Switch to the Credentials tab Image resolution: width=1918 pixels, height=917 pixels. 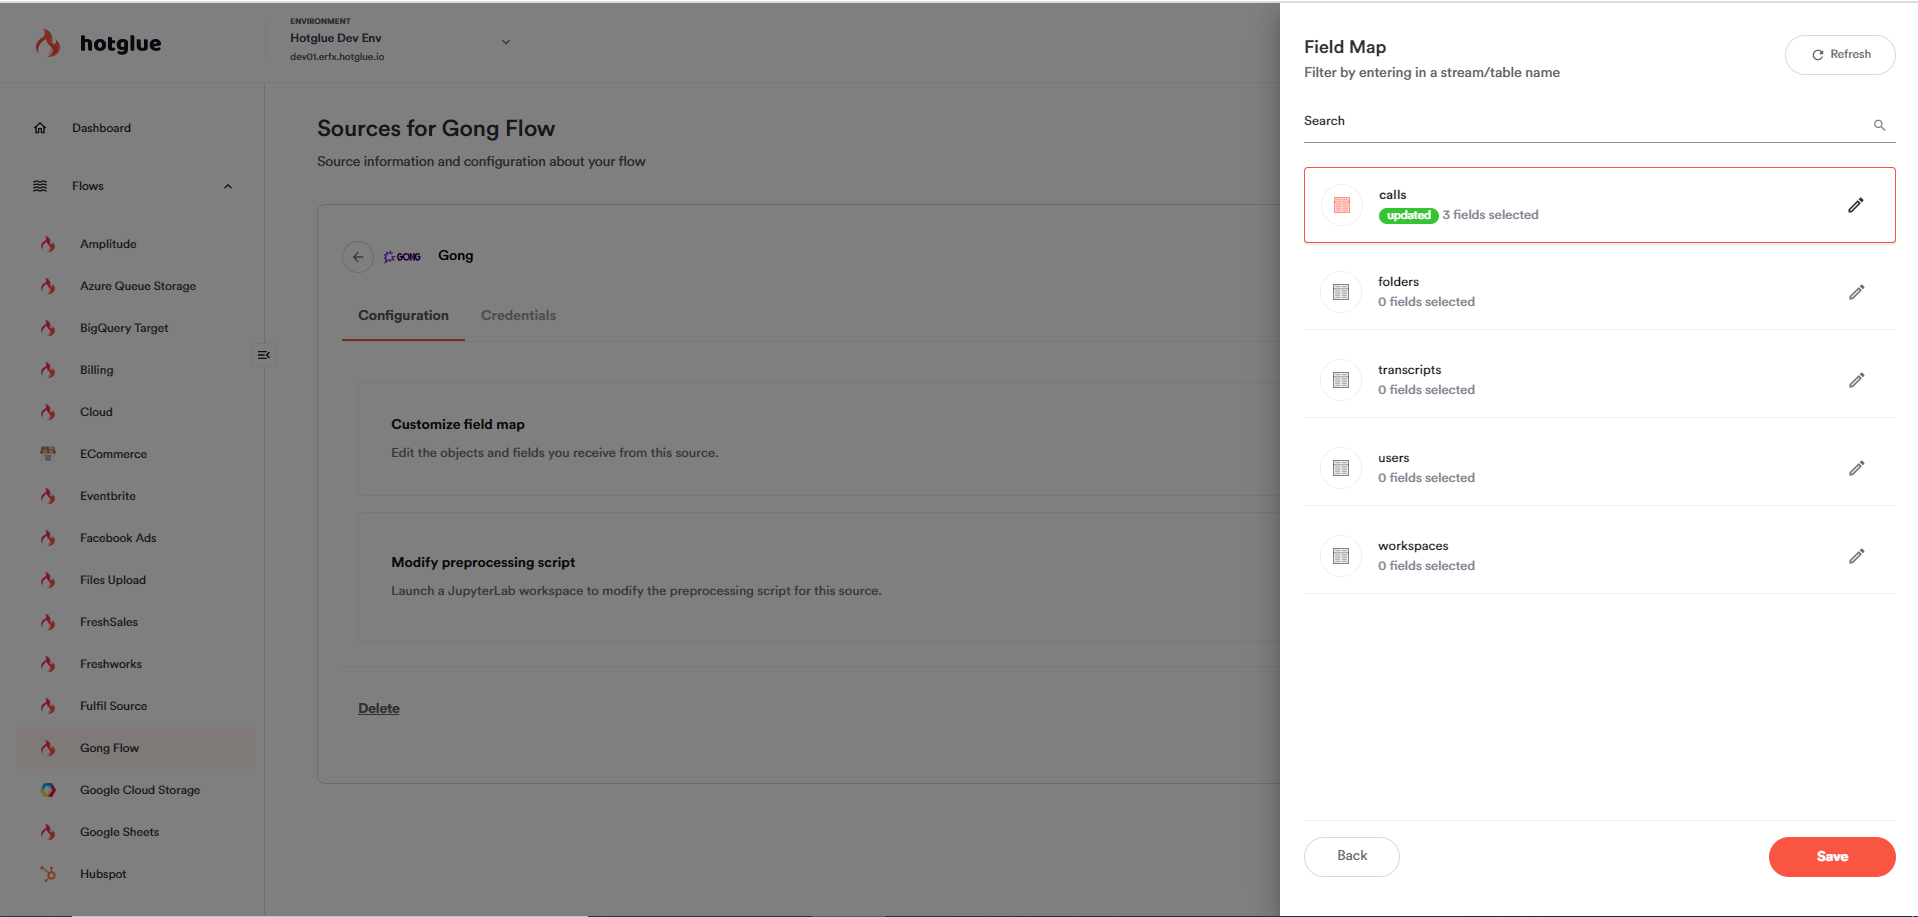(x=518, y=316)
